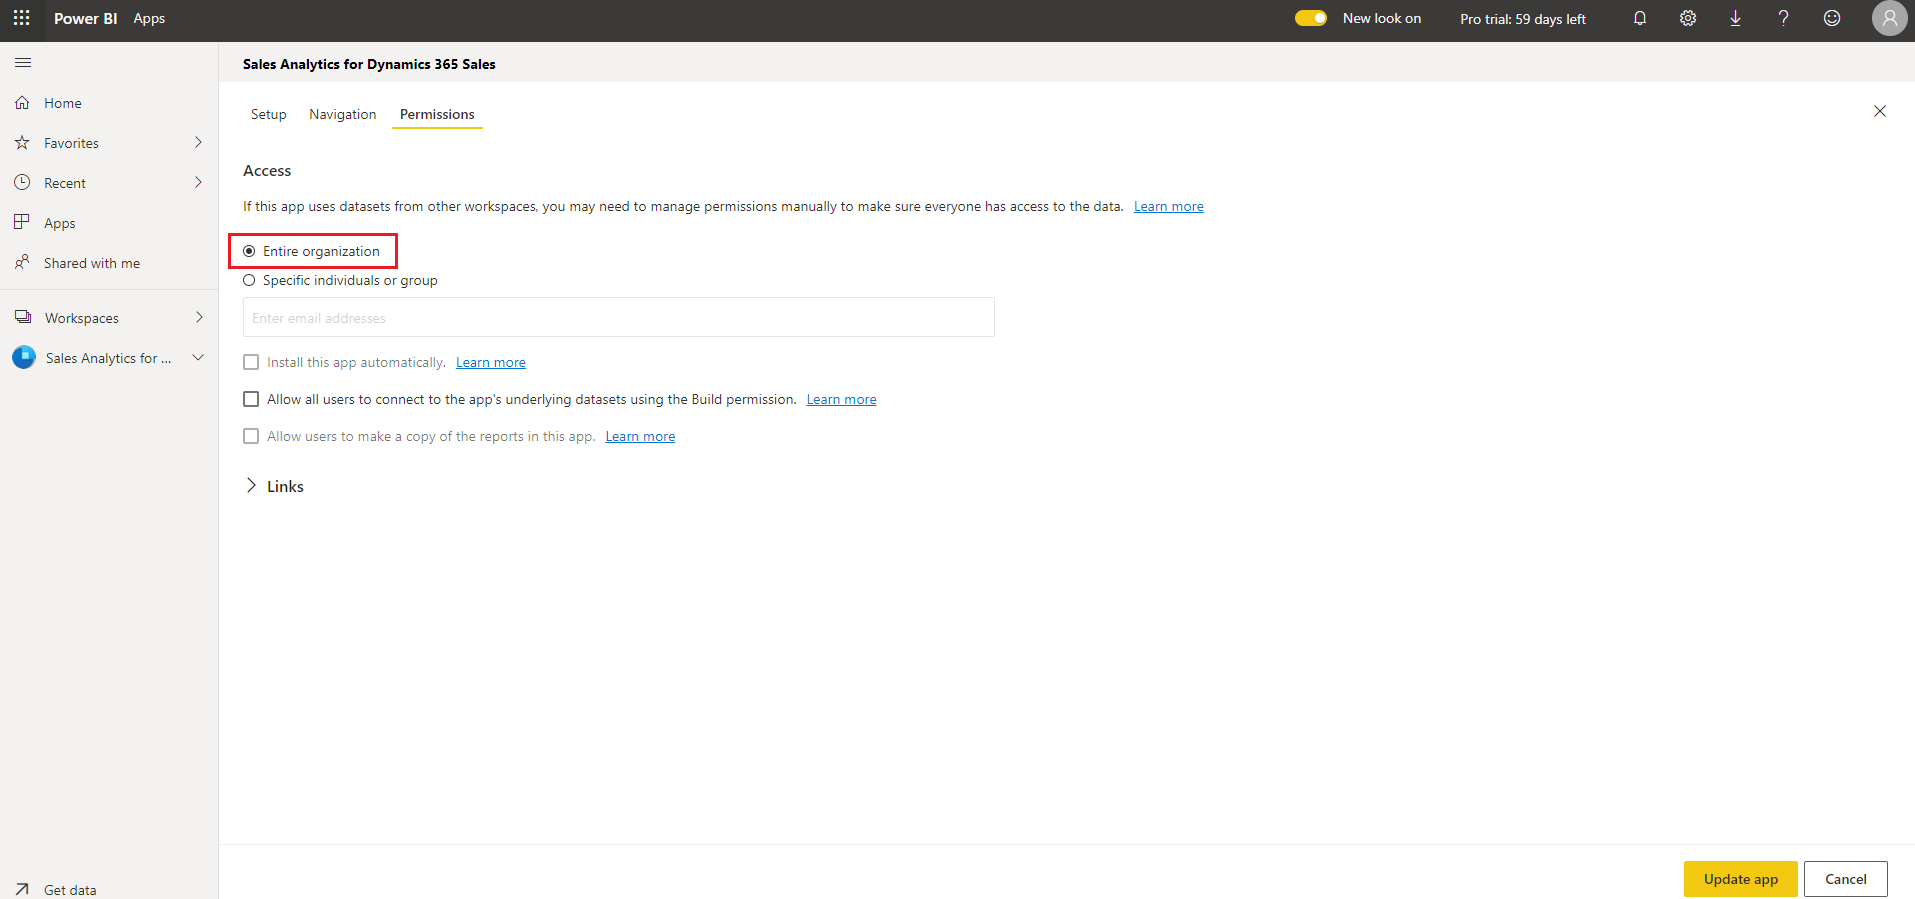Open Learn more link for copying reports
This screenshot has height=899, width=1915.
pyautogui.click(x=640, y=436)
